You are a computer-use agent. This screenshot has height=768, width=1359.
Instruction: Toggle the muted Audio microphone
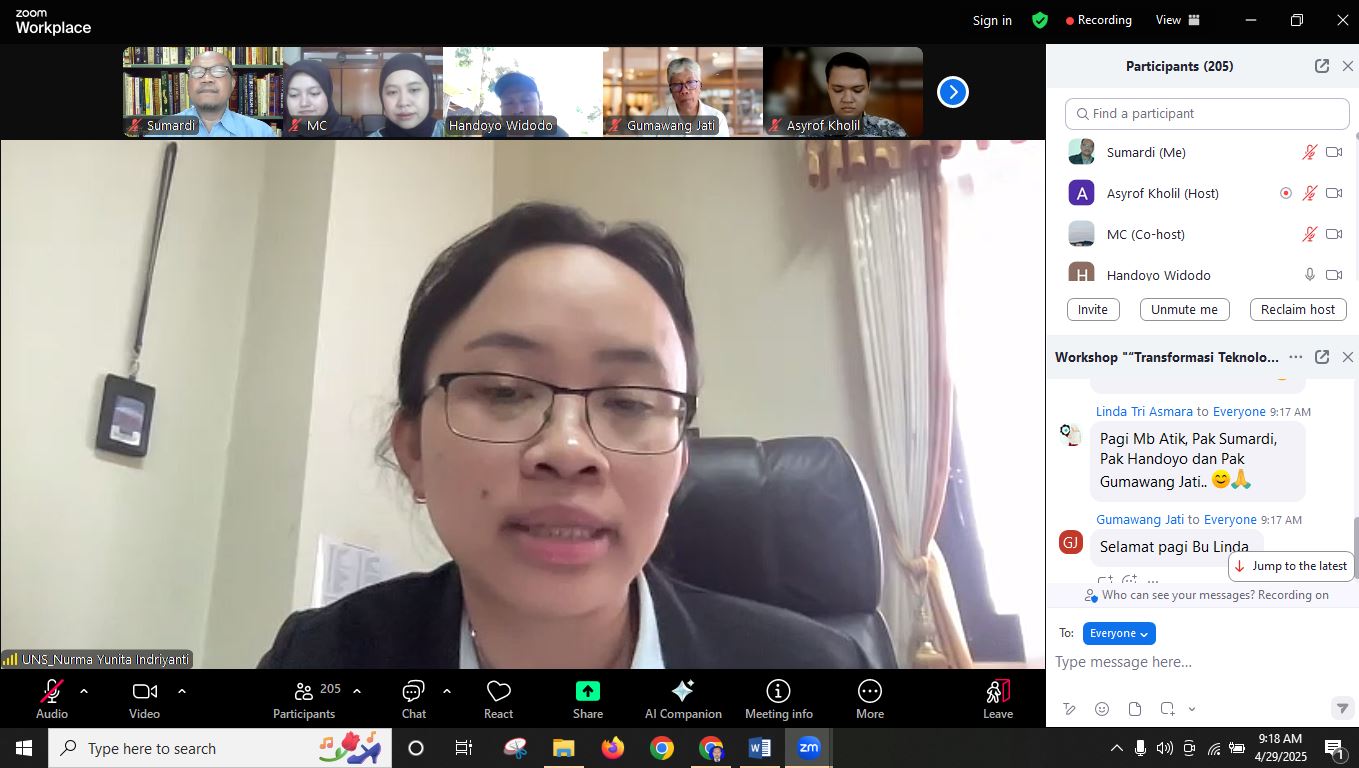pos(52,692)
